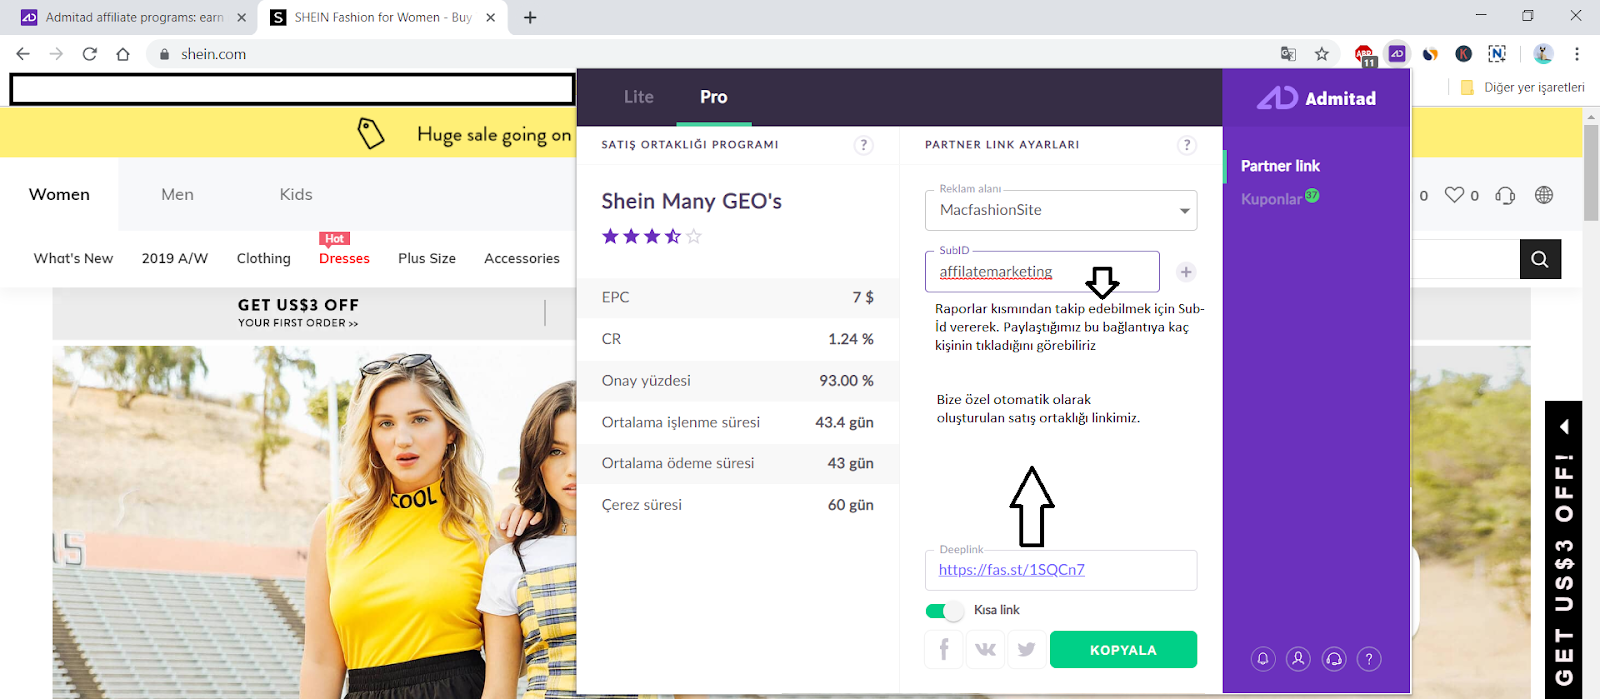Open Shein language globe icon

point(1544,195)
